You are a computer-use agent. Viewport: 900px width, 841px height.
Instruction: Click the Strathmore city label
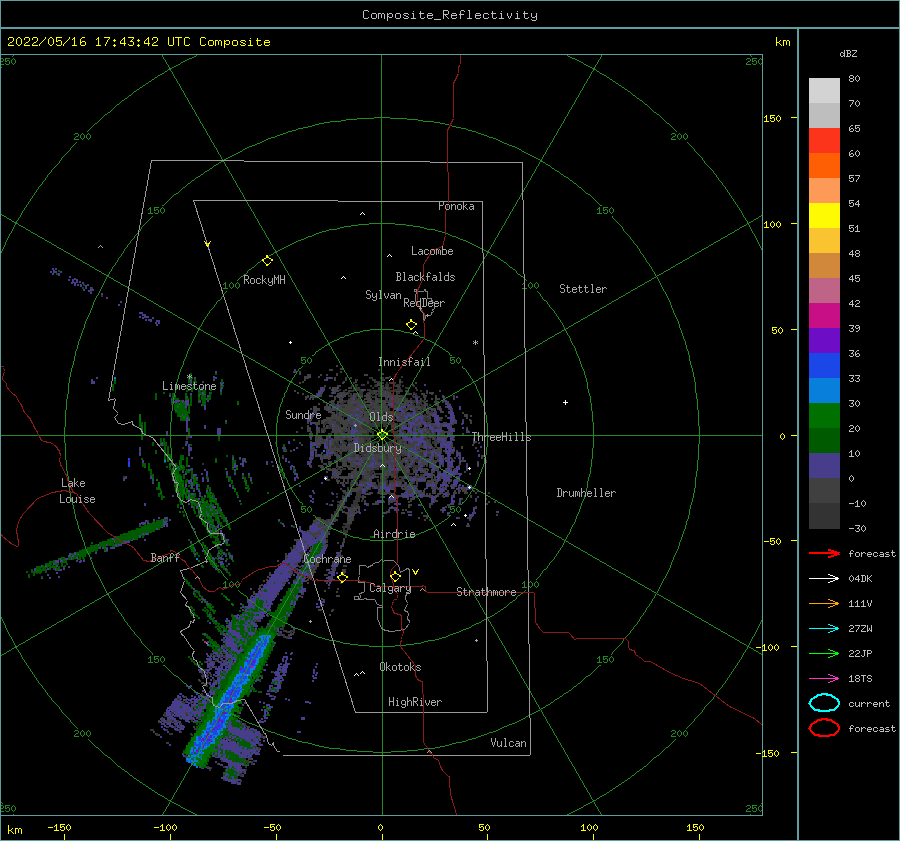pyautogui.click(x=486, y=592)
